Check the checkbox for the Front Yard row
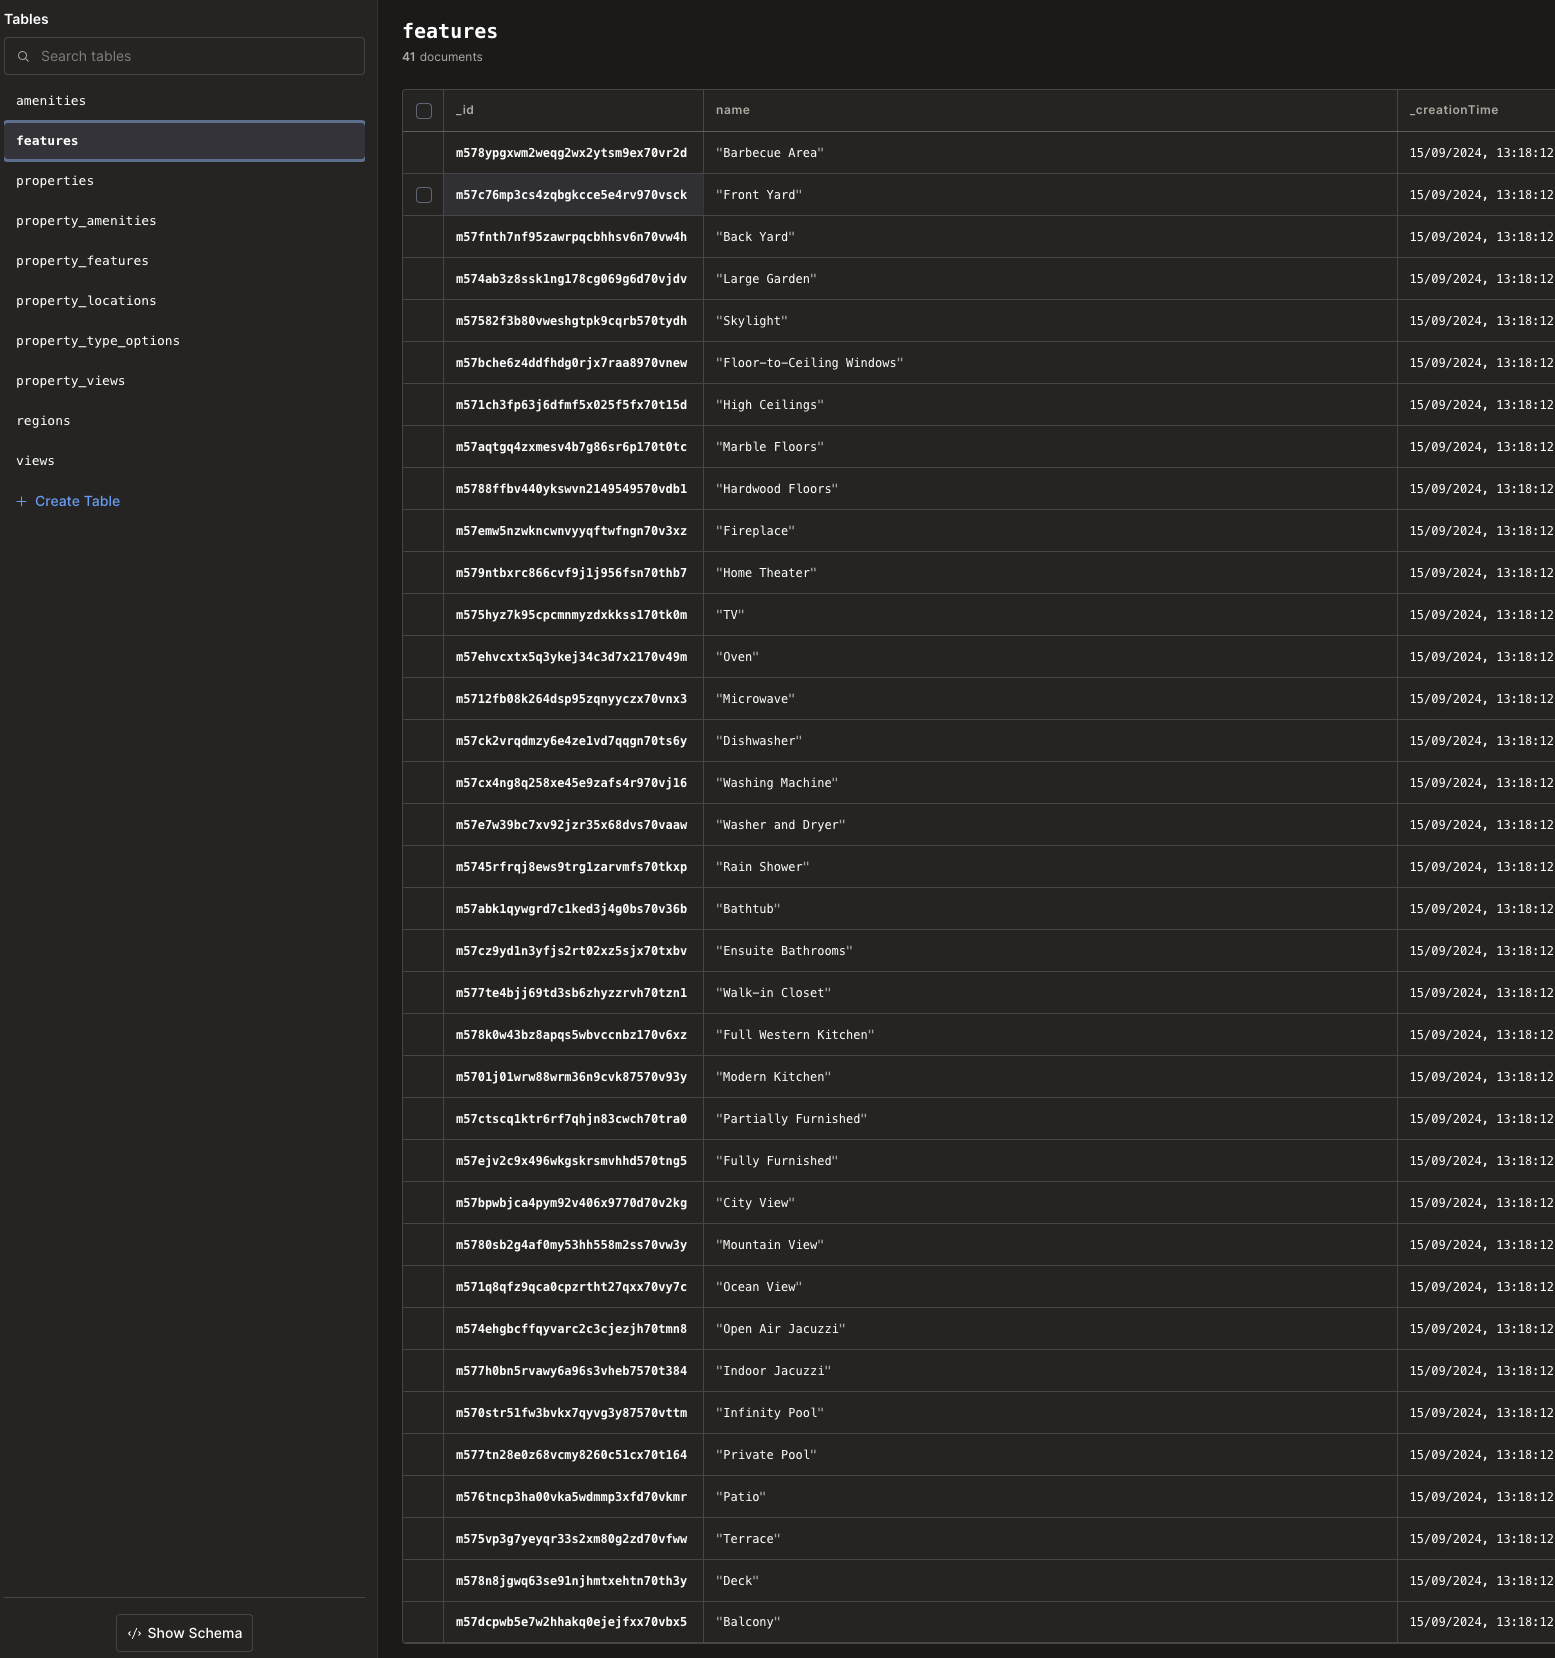Image resolution: width=1555 pixels, height=1658 pixels. coord(424,195)
